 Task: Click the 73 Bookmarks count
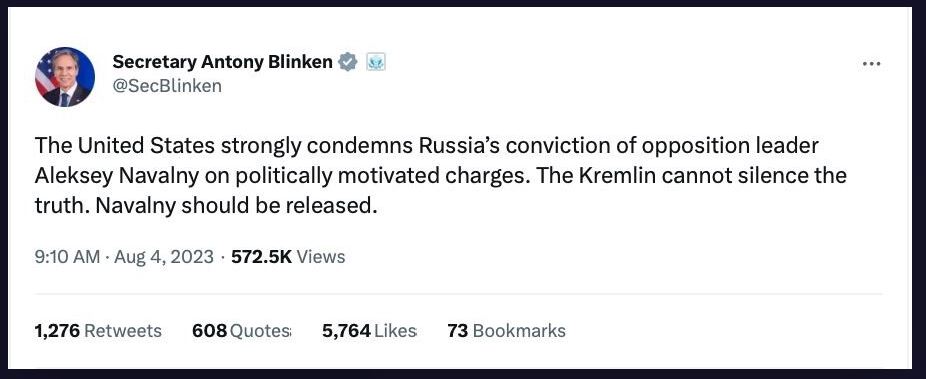click(506, 331)
